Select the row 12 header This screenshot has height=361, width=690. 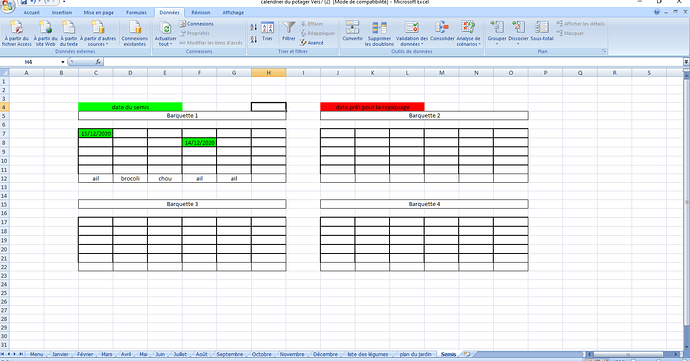point(4,178)
